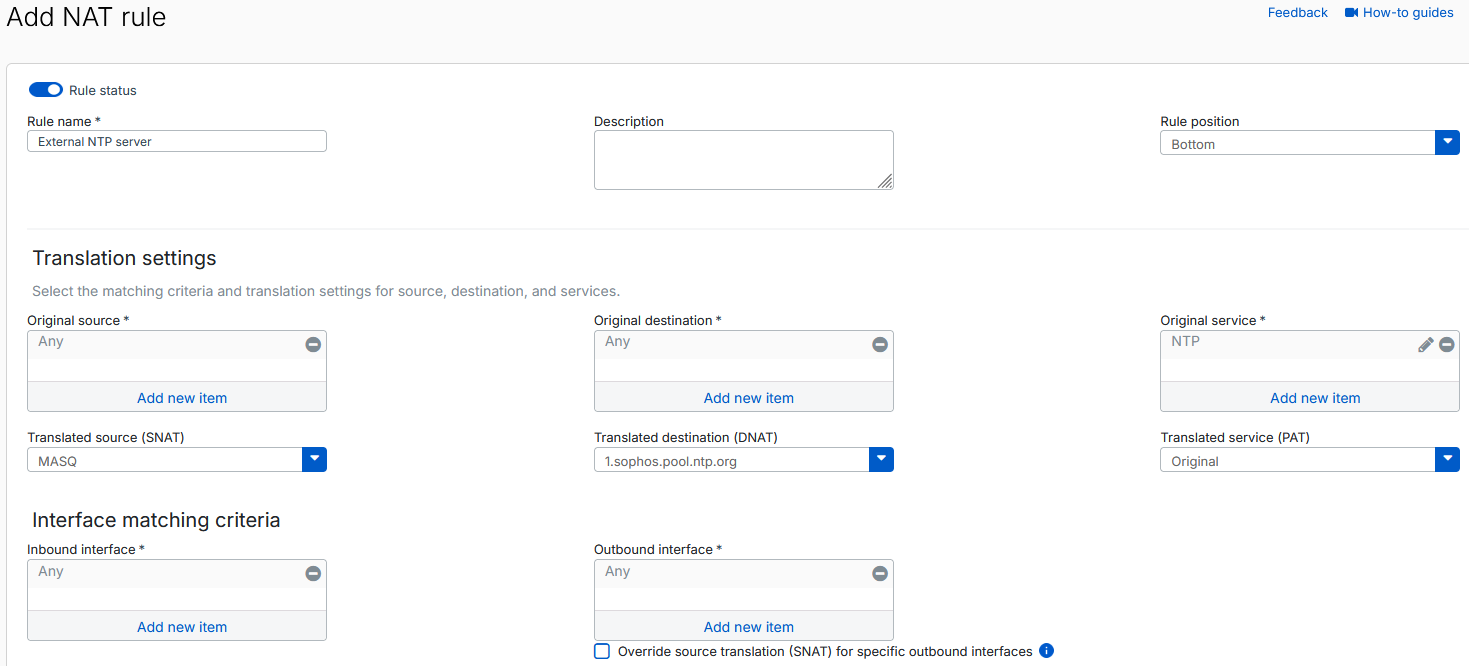Image resolution: width=1469 pixels, height=666 pixels.
Task: Remove Any from Inbound interface list
Action: (312, 573)
